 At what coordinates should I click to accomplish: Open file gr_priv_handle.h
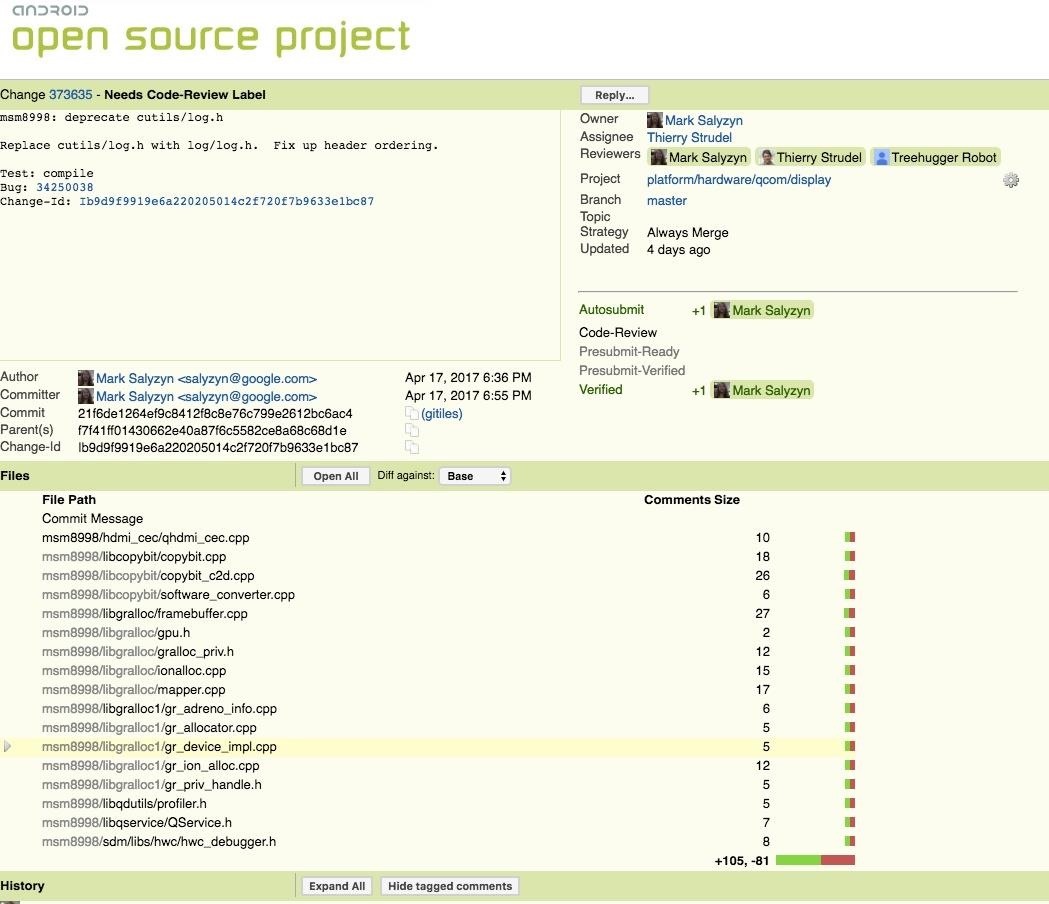(152, 784)
